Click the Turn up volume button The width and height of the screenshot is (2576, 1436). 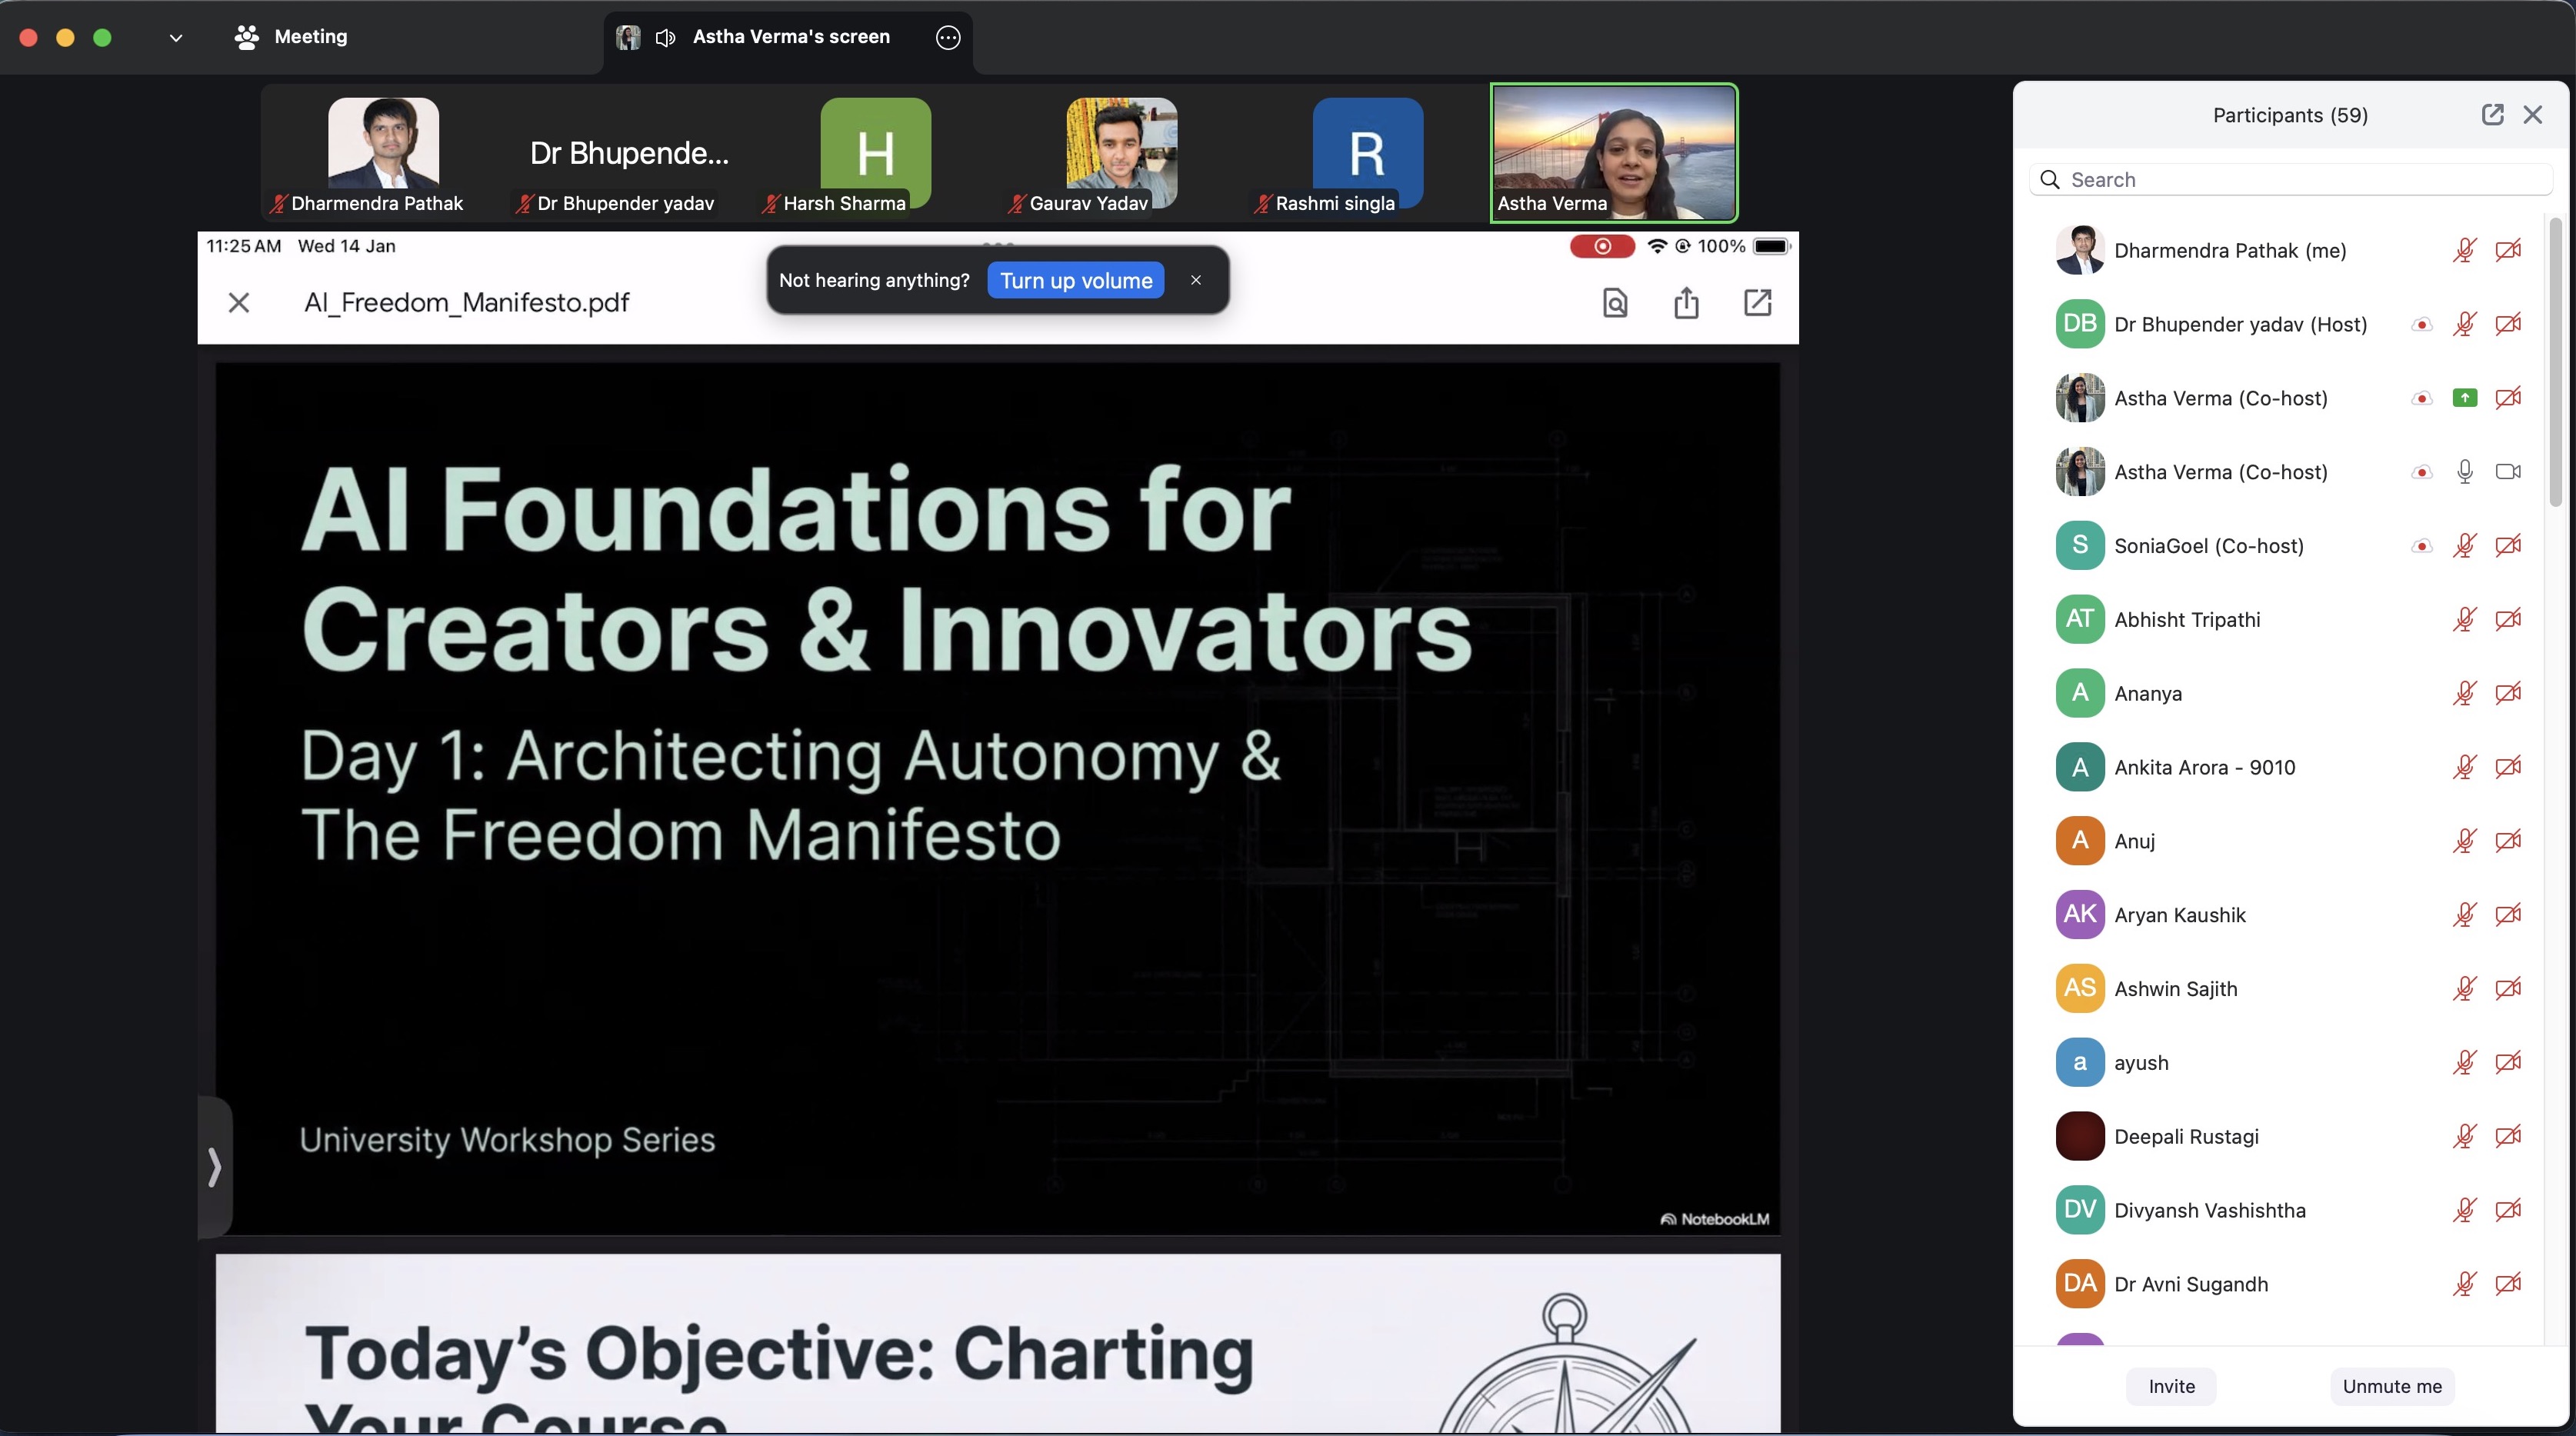click(x=1076, y=280)
